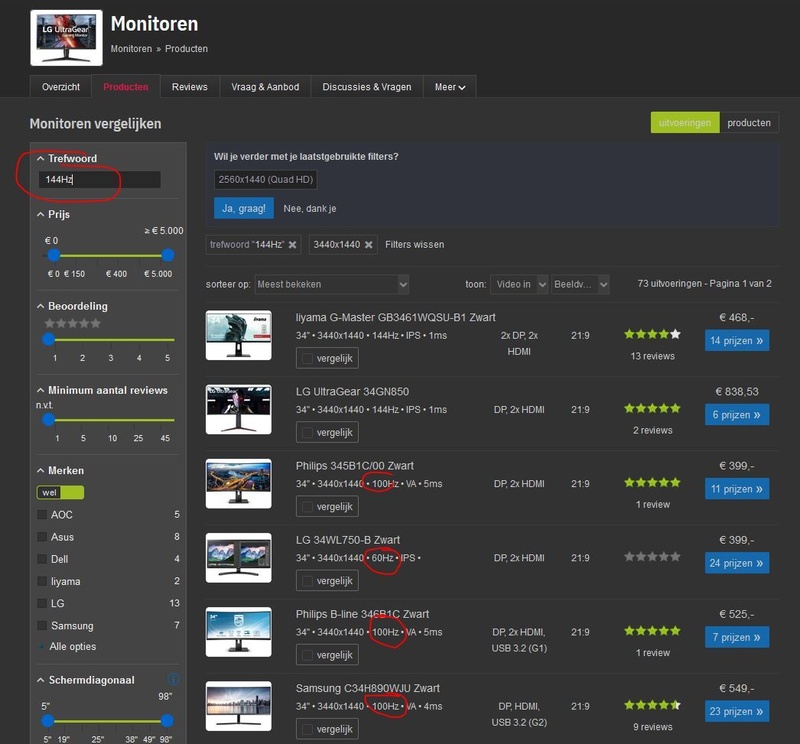The image size is (800, 744).
Task: Tick vergelijk for Philips 345B1C/00
Action: (308, 507)
